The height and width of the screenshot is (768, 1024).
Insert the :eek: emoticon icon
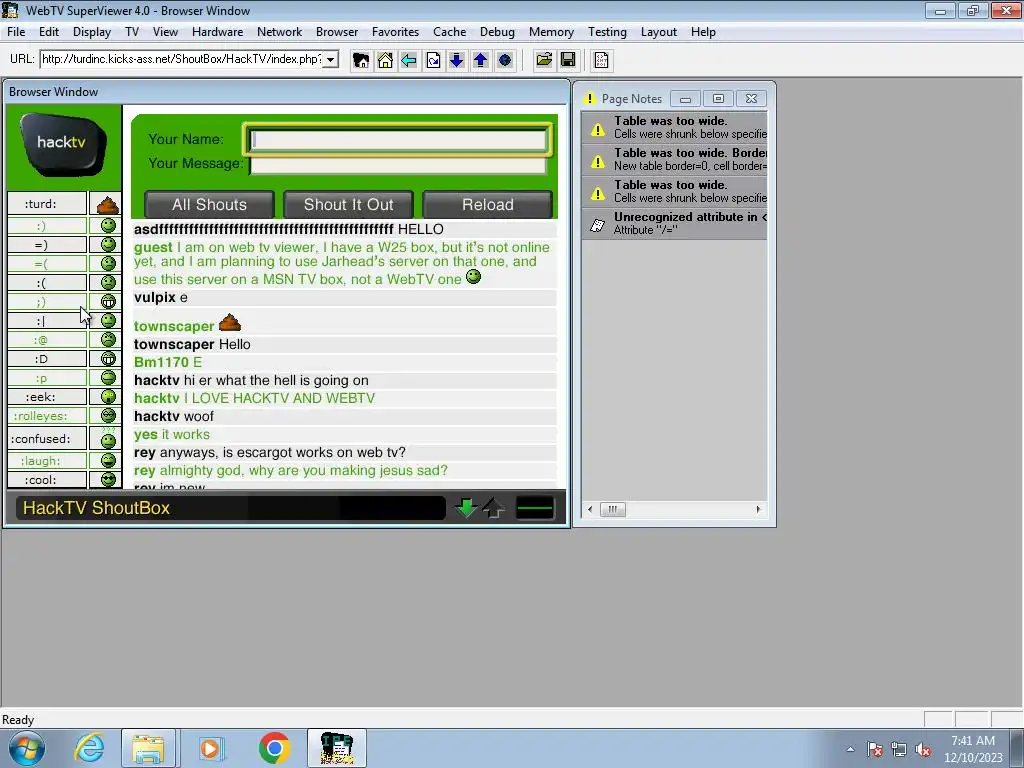pos(108,396)
